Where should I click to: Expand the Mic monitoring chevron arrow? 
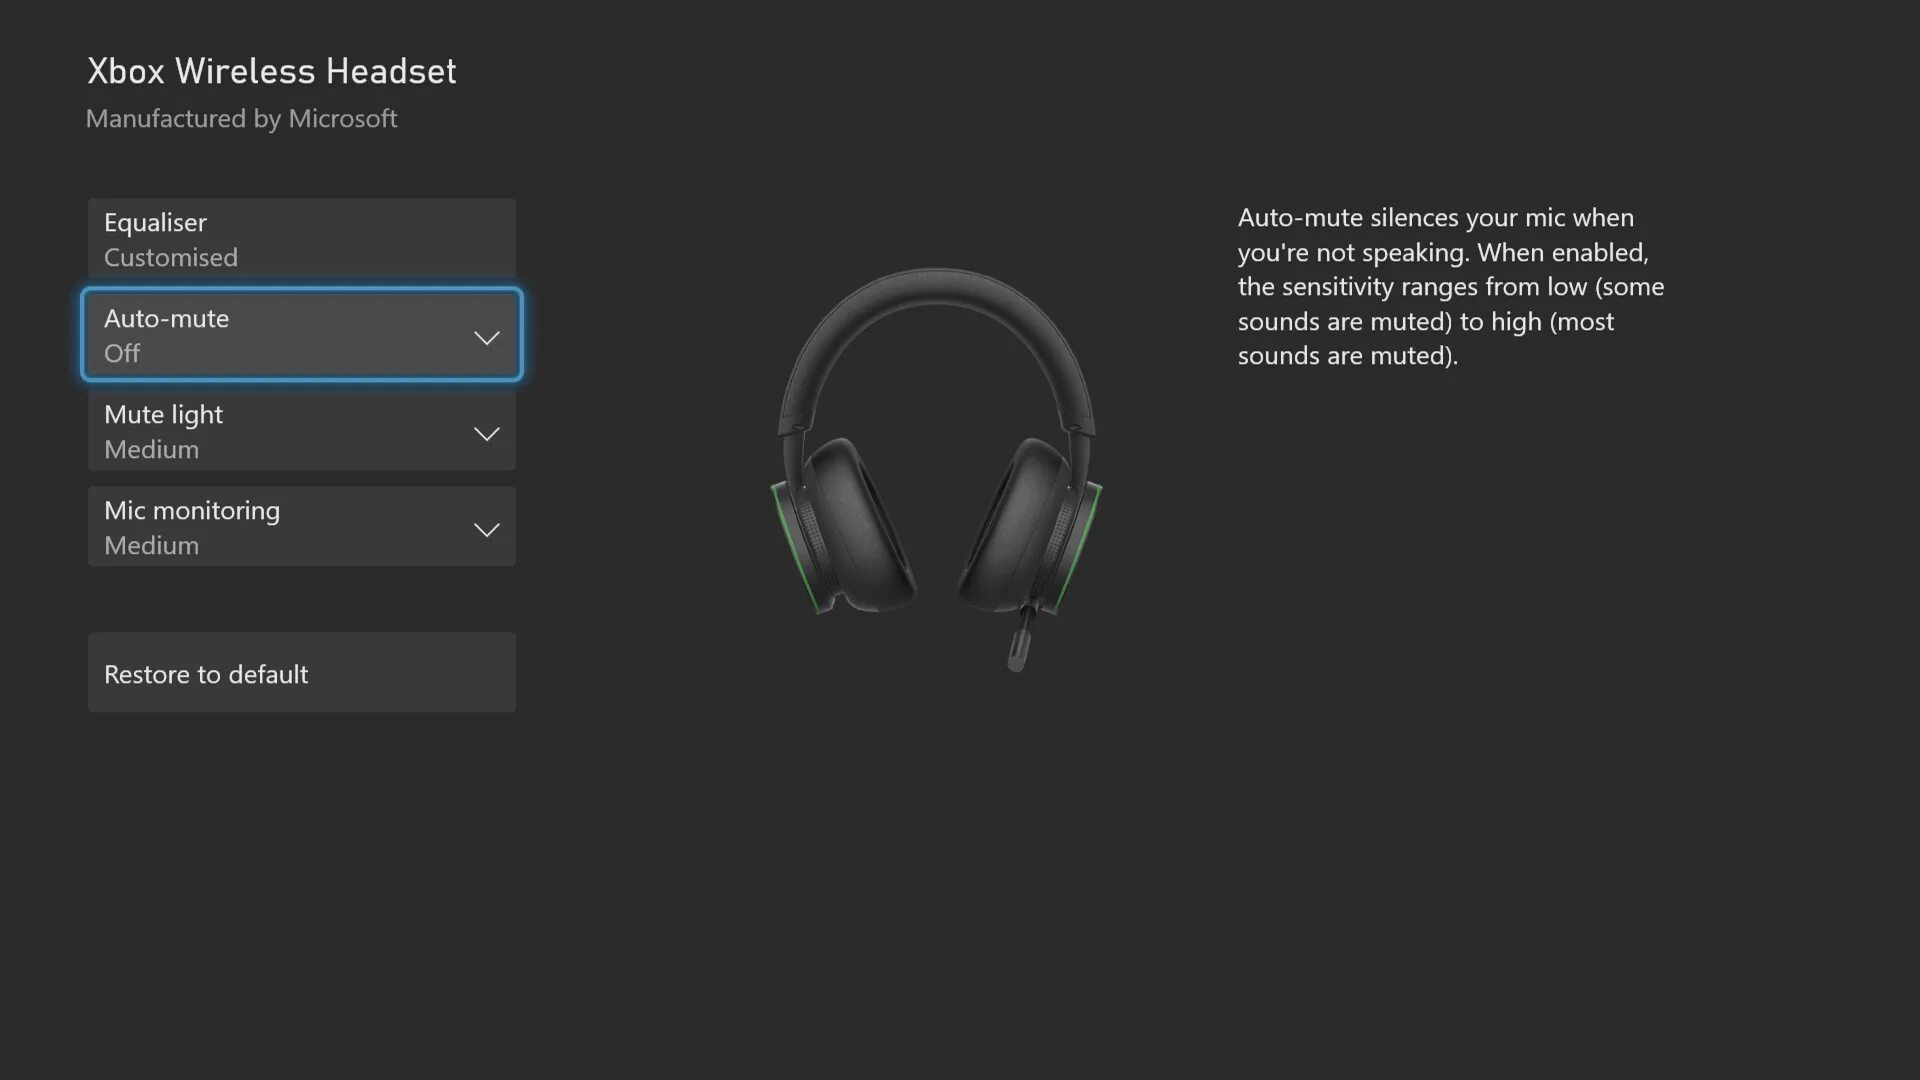486,529
